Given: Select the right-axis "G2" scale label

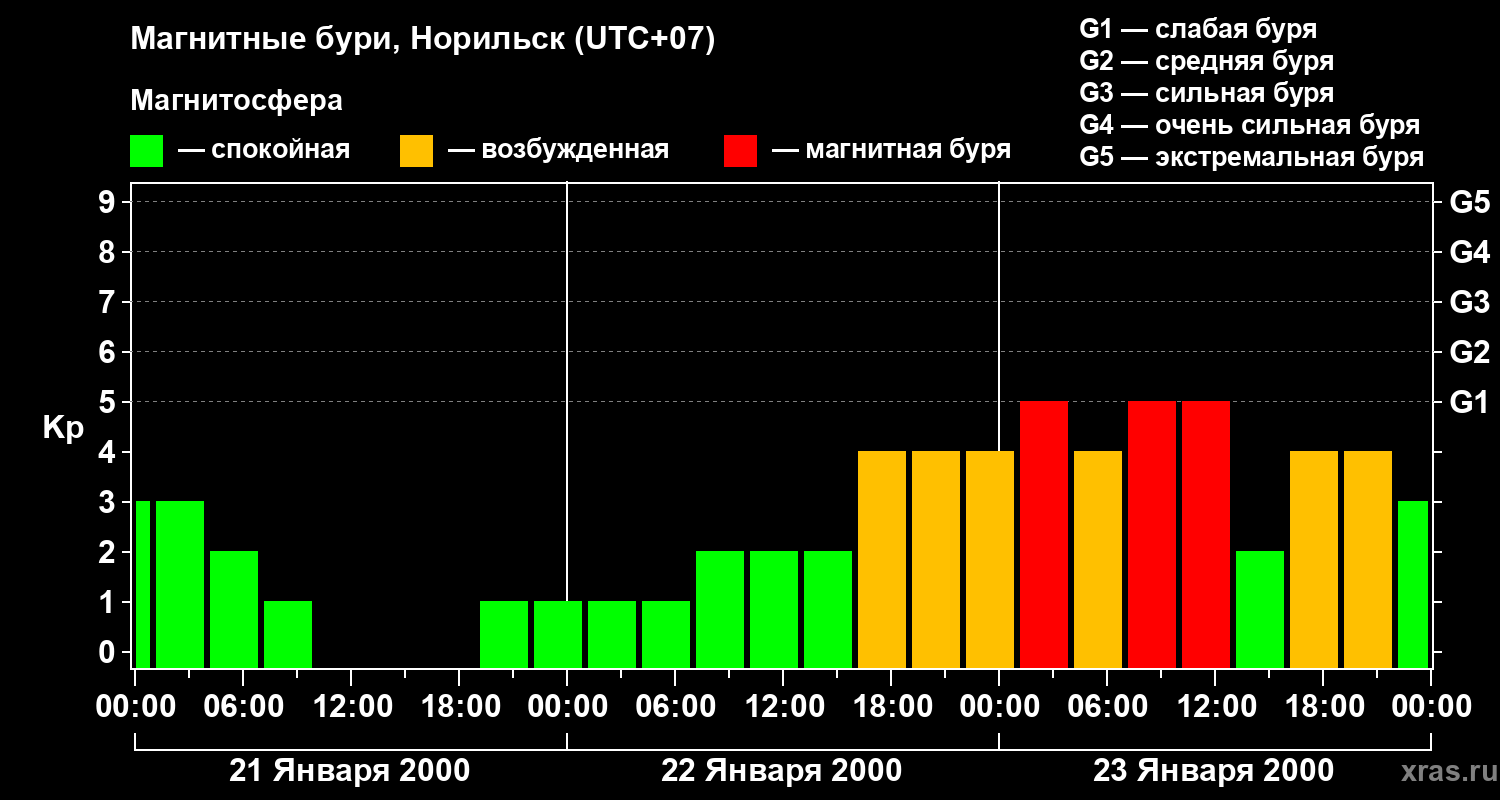Looking at the screenshot, I should [1469, 352].
